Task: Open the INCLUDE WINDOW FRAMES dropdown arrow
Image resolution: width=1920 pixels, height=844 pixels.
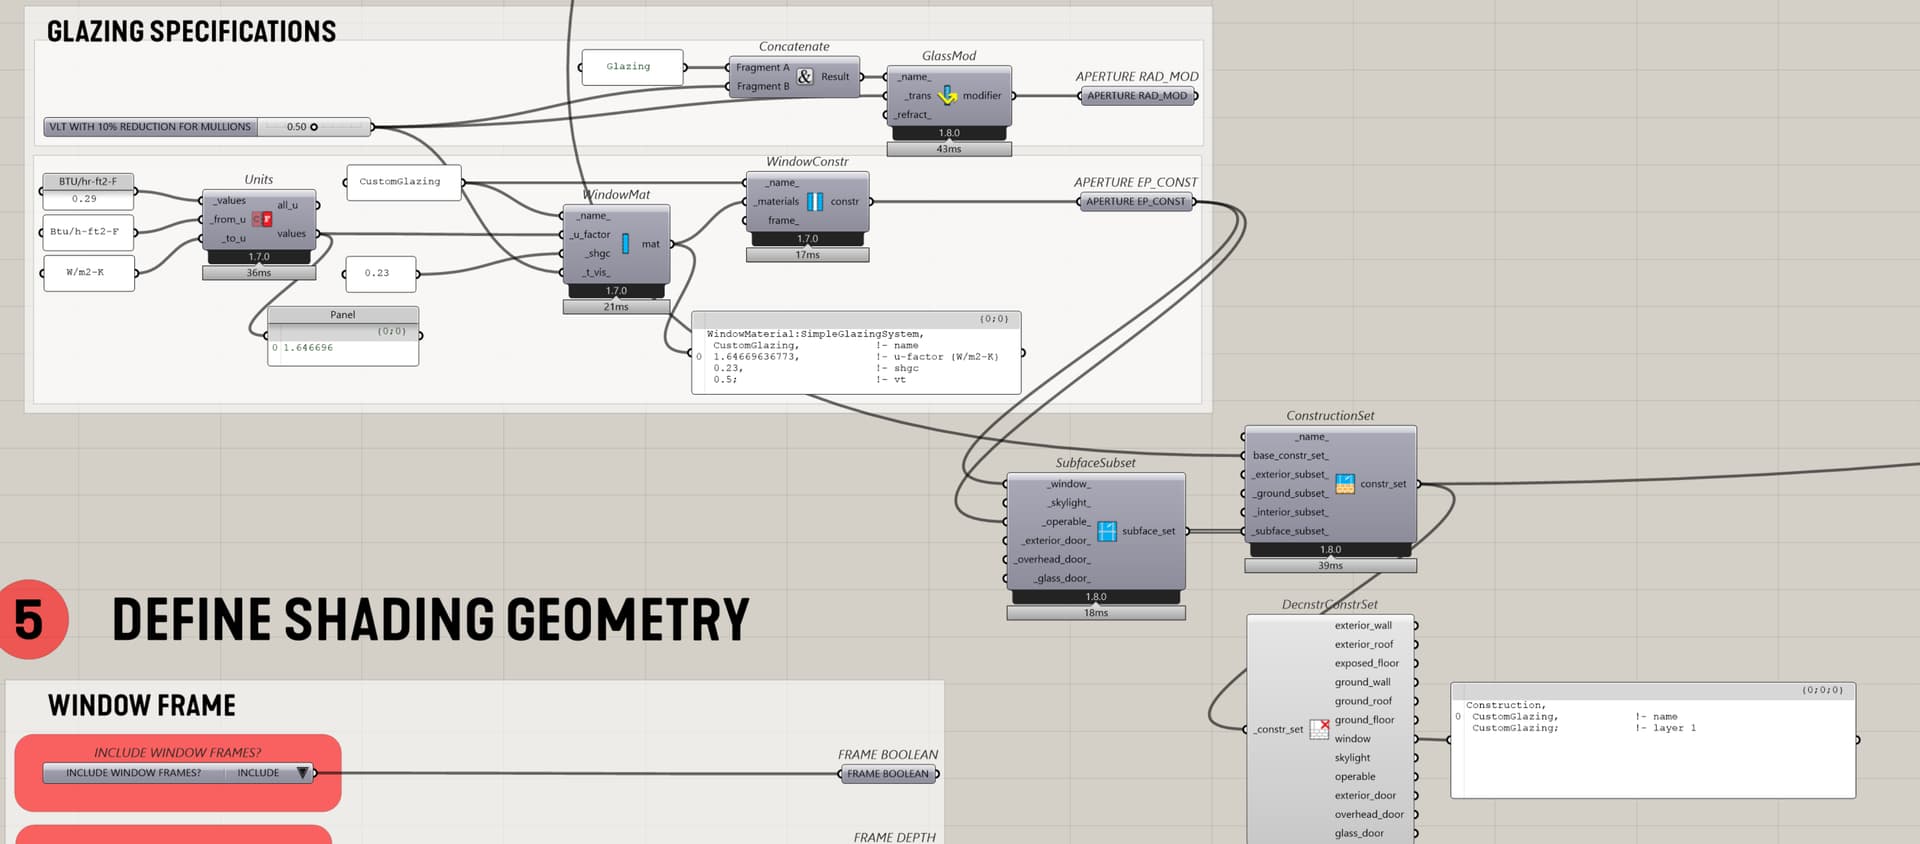Action: pos(302,773)
